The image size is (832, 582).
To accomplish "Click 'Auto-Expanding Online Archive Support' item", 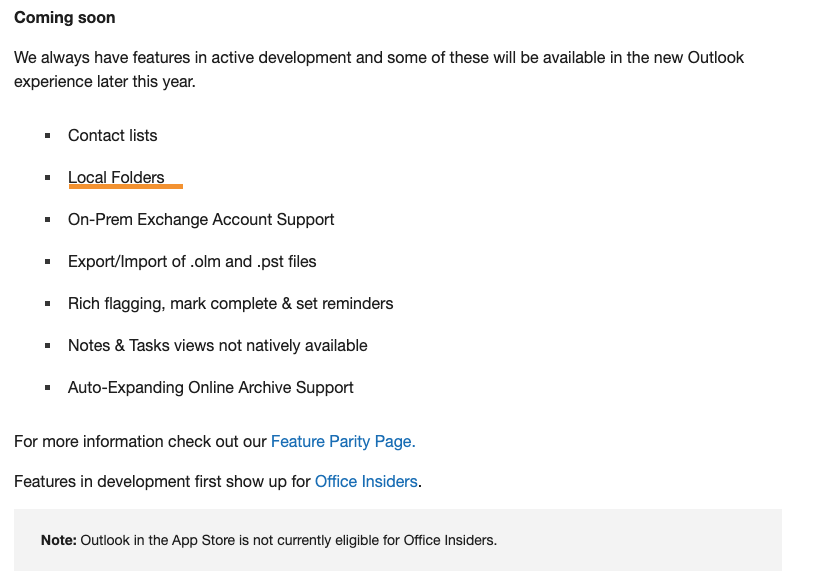I will click(x=211, y=387).
